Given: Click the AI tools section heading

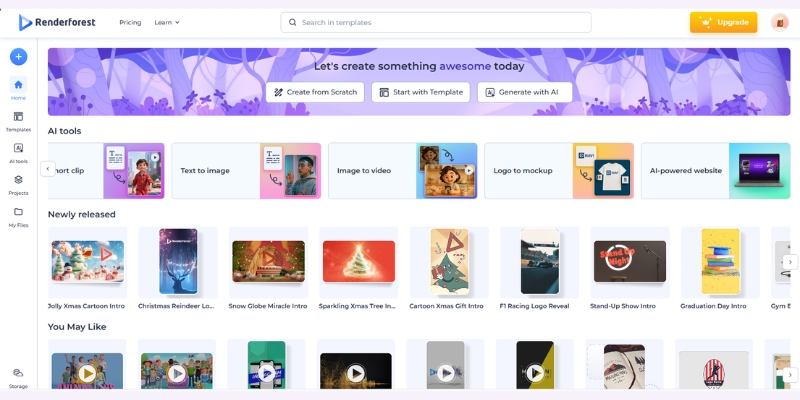Looking at the screenshot, I should [x=64, y=131].
